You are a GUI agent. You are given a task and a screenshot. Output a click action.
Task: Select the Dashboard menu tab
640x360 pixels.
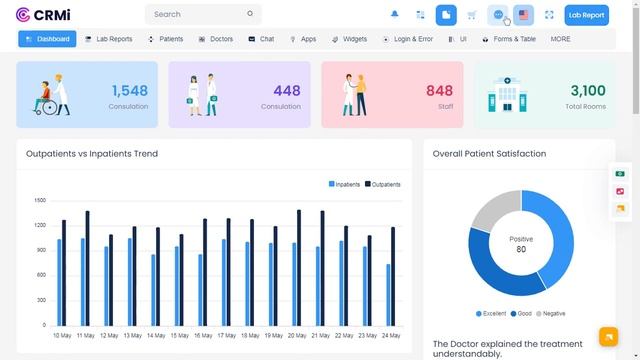coord(47,39)
